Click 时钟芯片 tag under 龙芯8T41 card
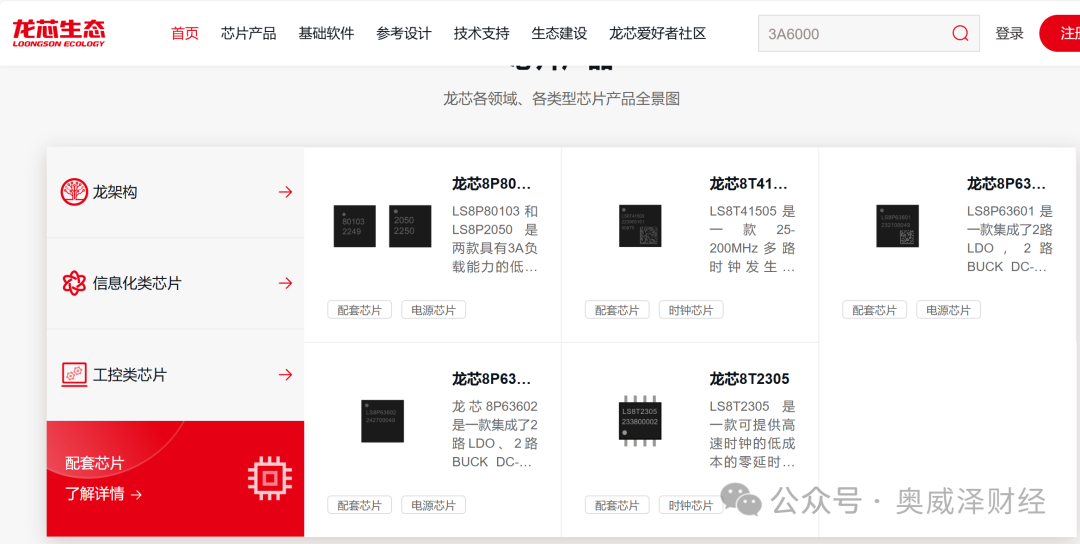Image resolution: width=1080 pixels, height=544 pixels. 691,310
